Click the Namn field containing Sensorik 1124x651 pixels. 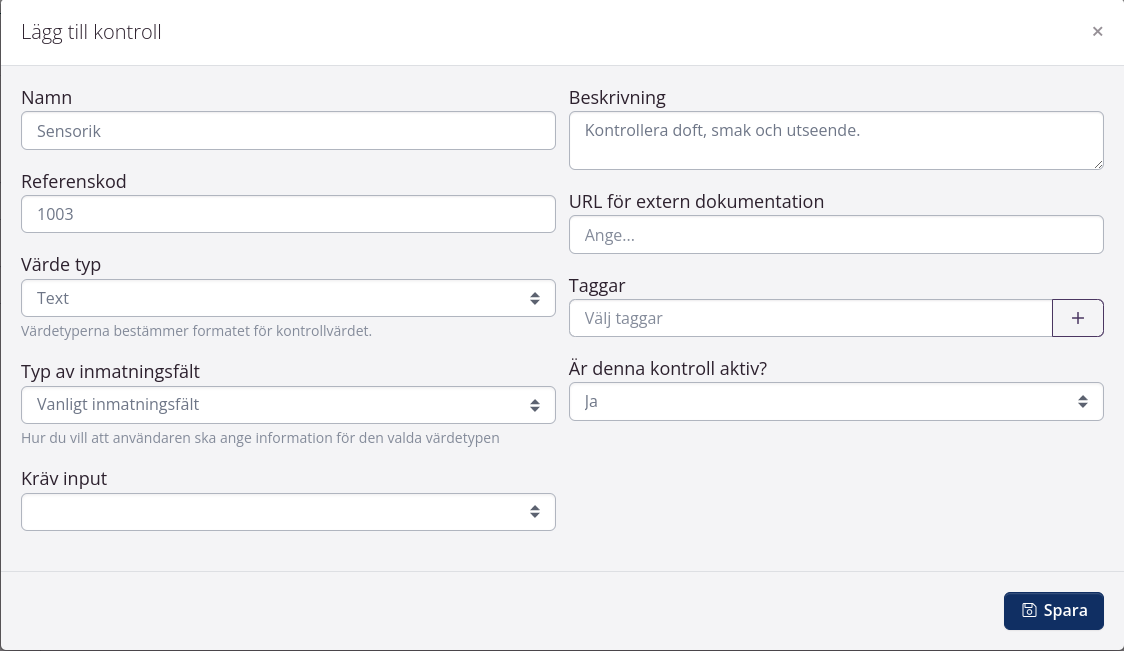(x=288, y=131)
